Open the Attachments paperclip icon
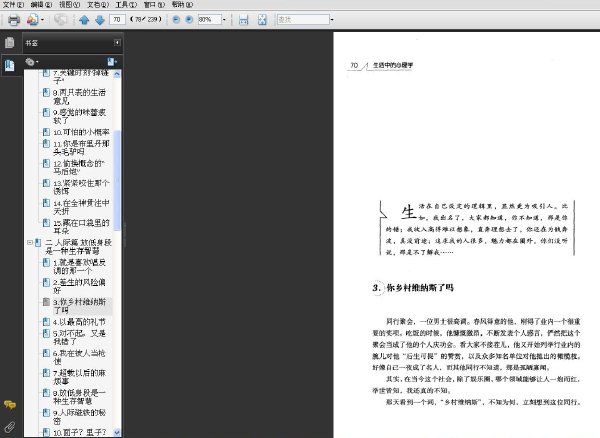Viewport: 600px width, 438px height. pyautogui.click(x=10, y=427)
